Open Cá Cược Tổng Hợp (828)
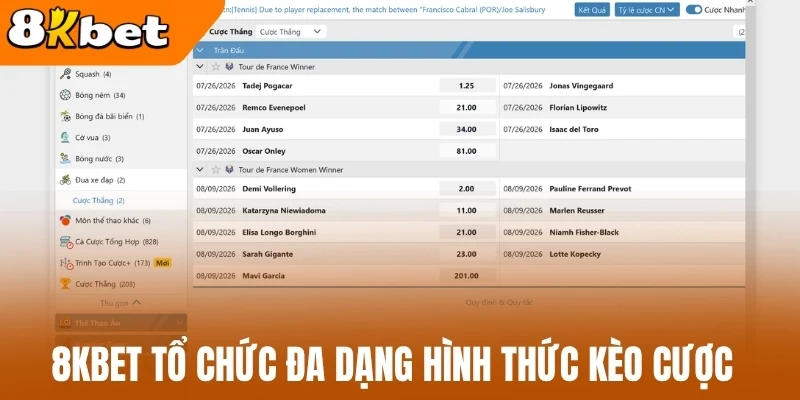Screen dimensions: 800x400 [x=121, y=242]
